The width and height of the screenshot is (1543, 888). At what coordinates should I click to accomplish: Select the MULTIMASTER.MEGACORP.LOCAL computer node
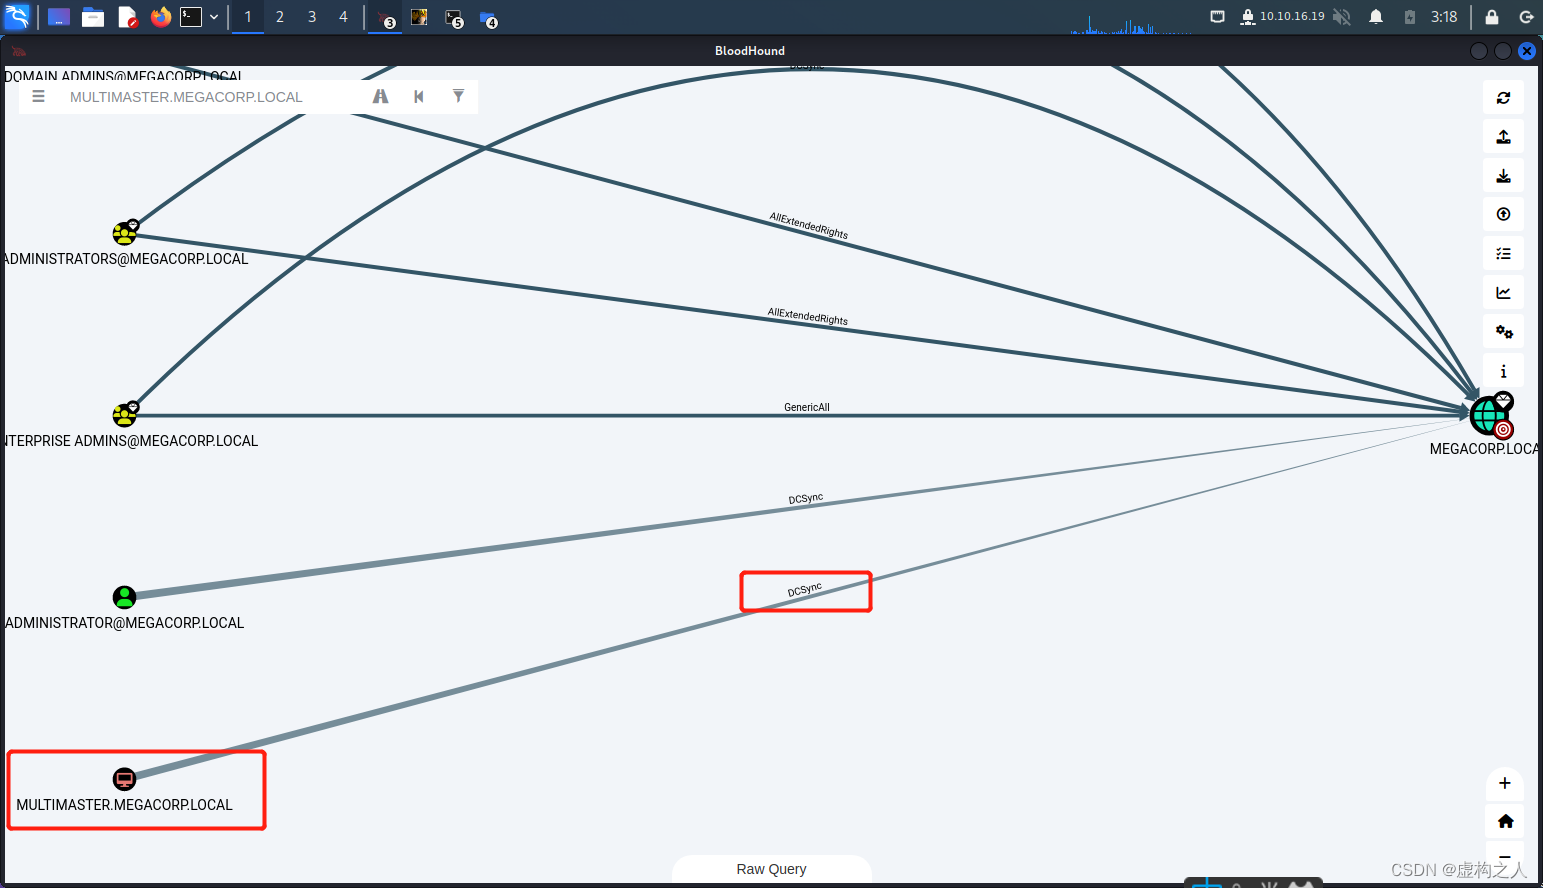pos(124,779)
